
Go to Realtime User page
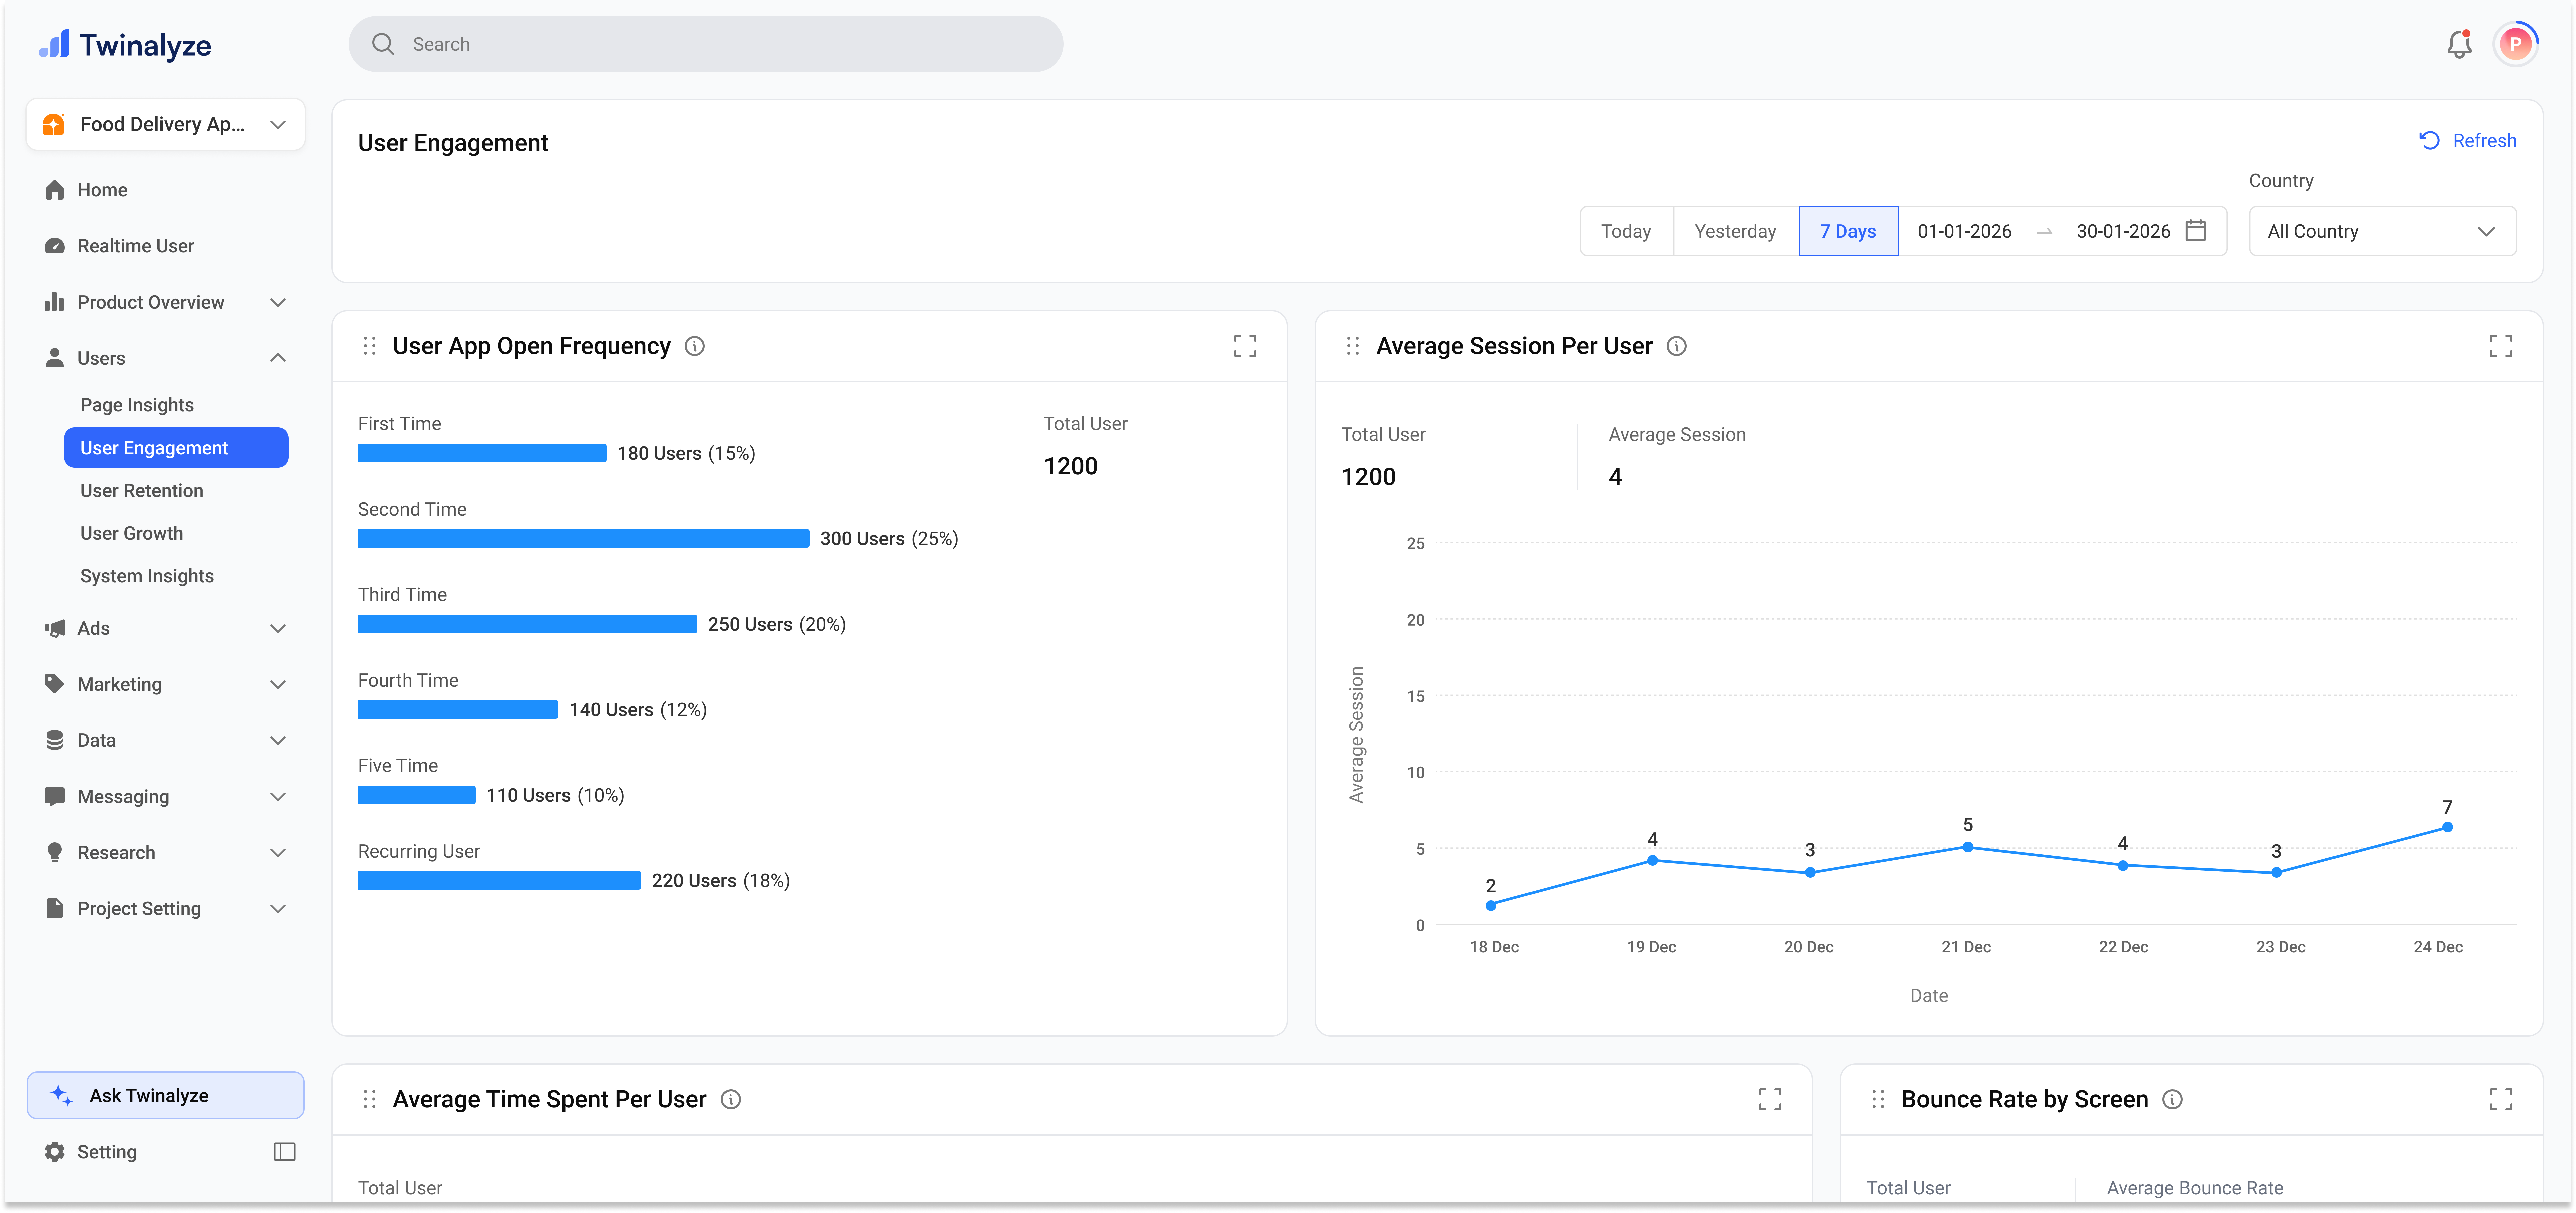pyautogui.click(x=136, y=246)
